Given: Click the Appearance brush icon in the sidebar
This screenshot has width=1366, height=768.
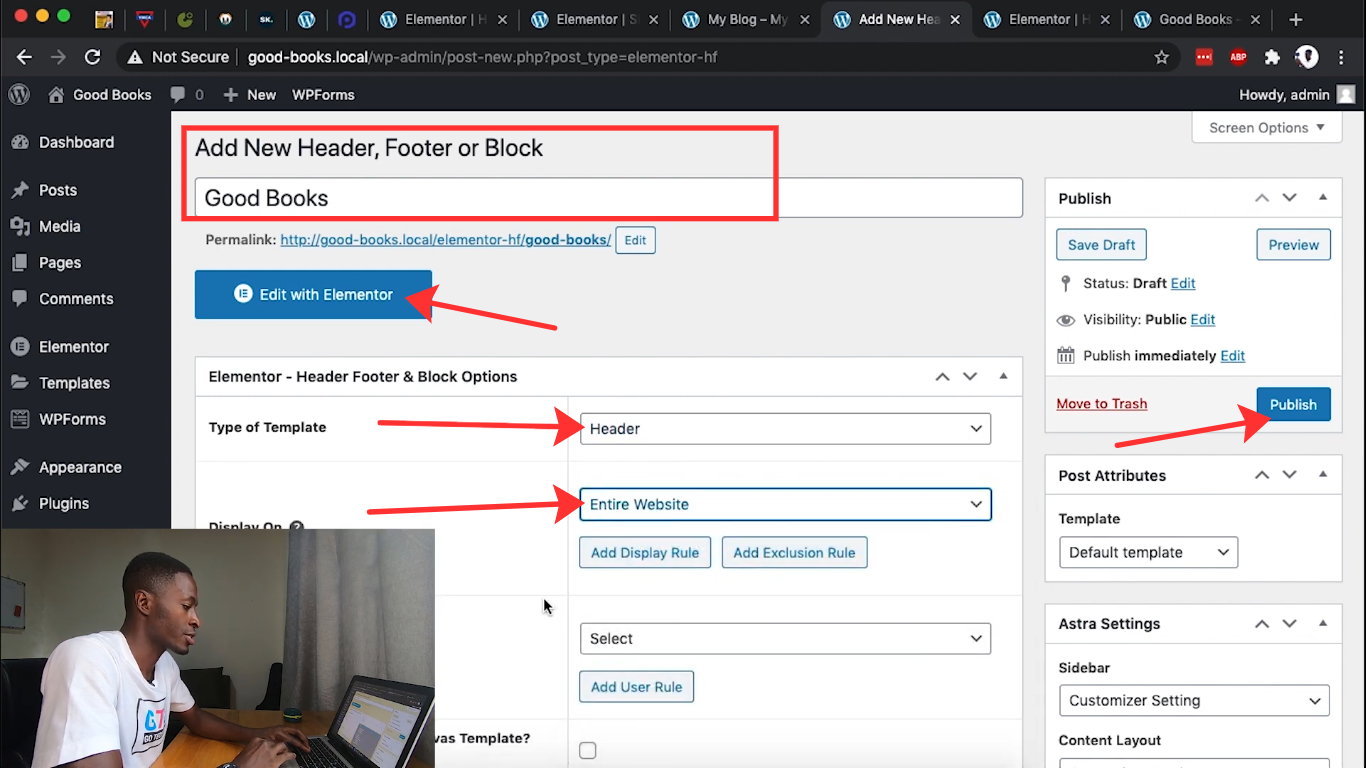Looking at the screenshot, I should 19,467.
